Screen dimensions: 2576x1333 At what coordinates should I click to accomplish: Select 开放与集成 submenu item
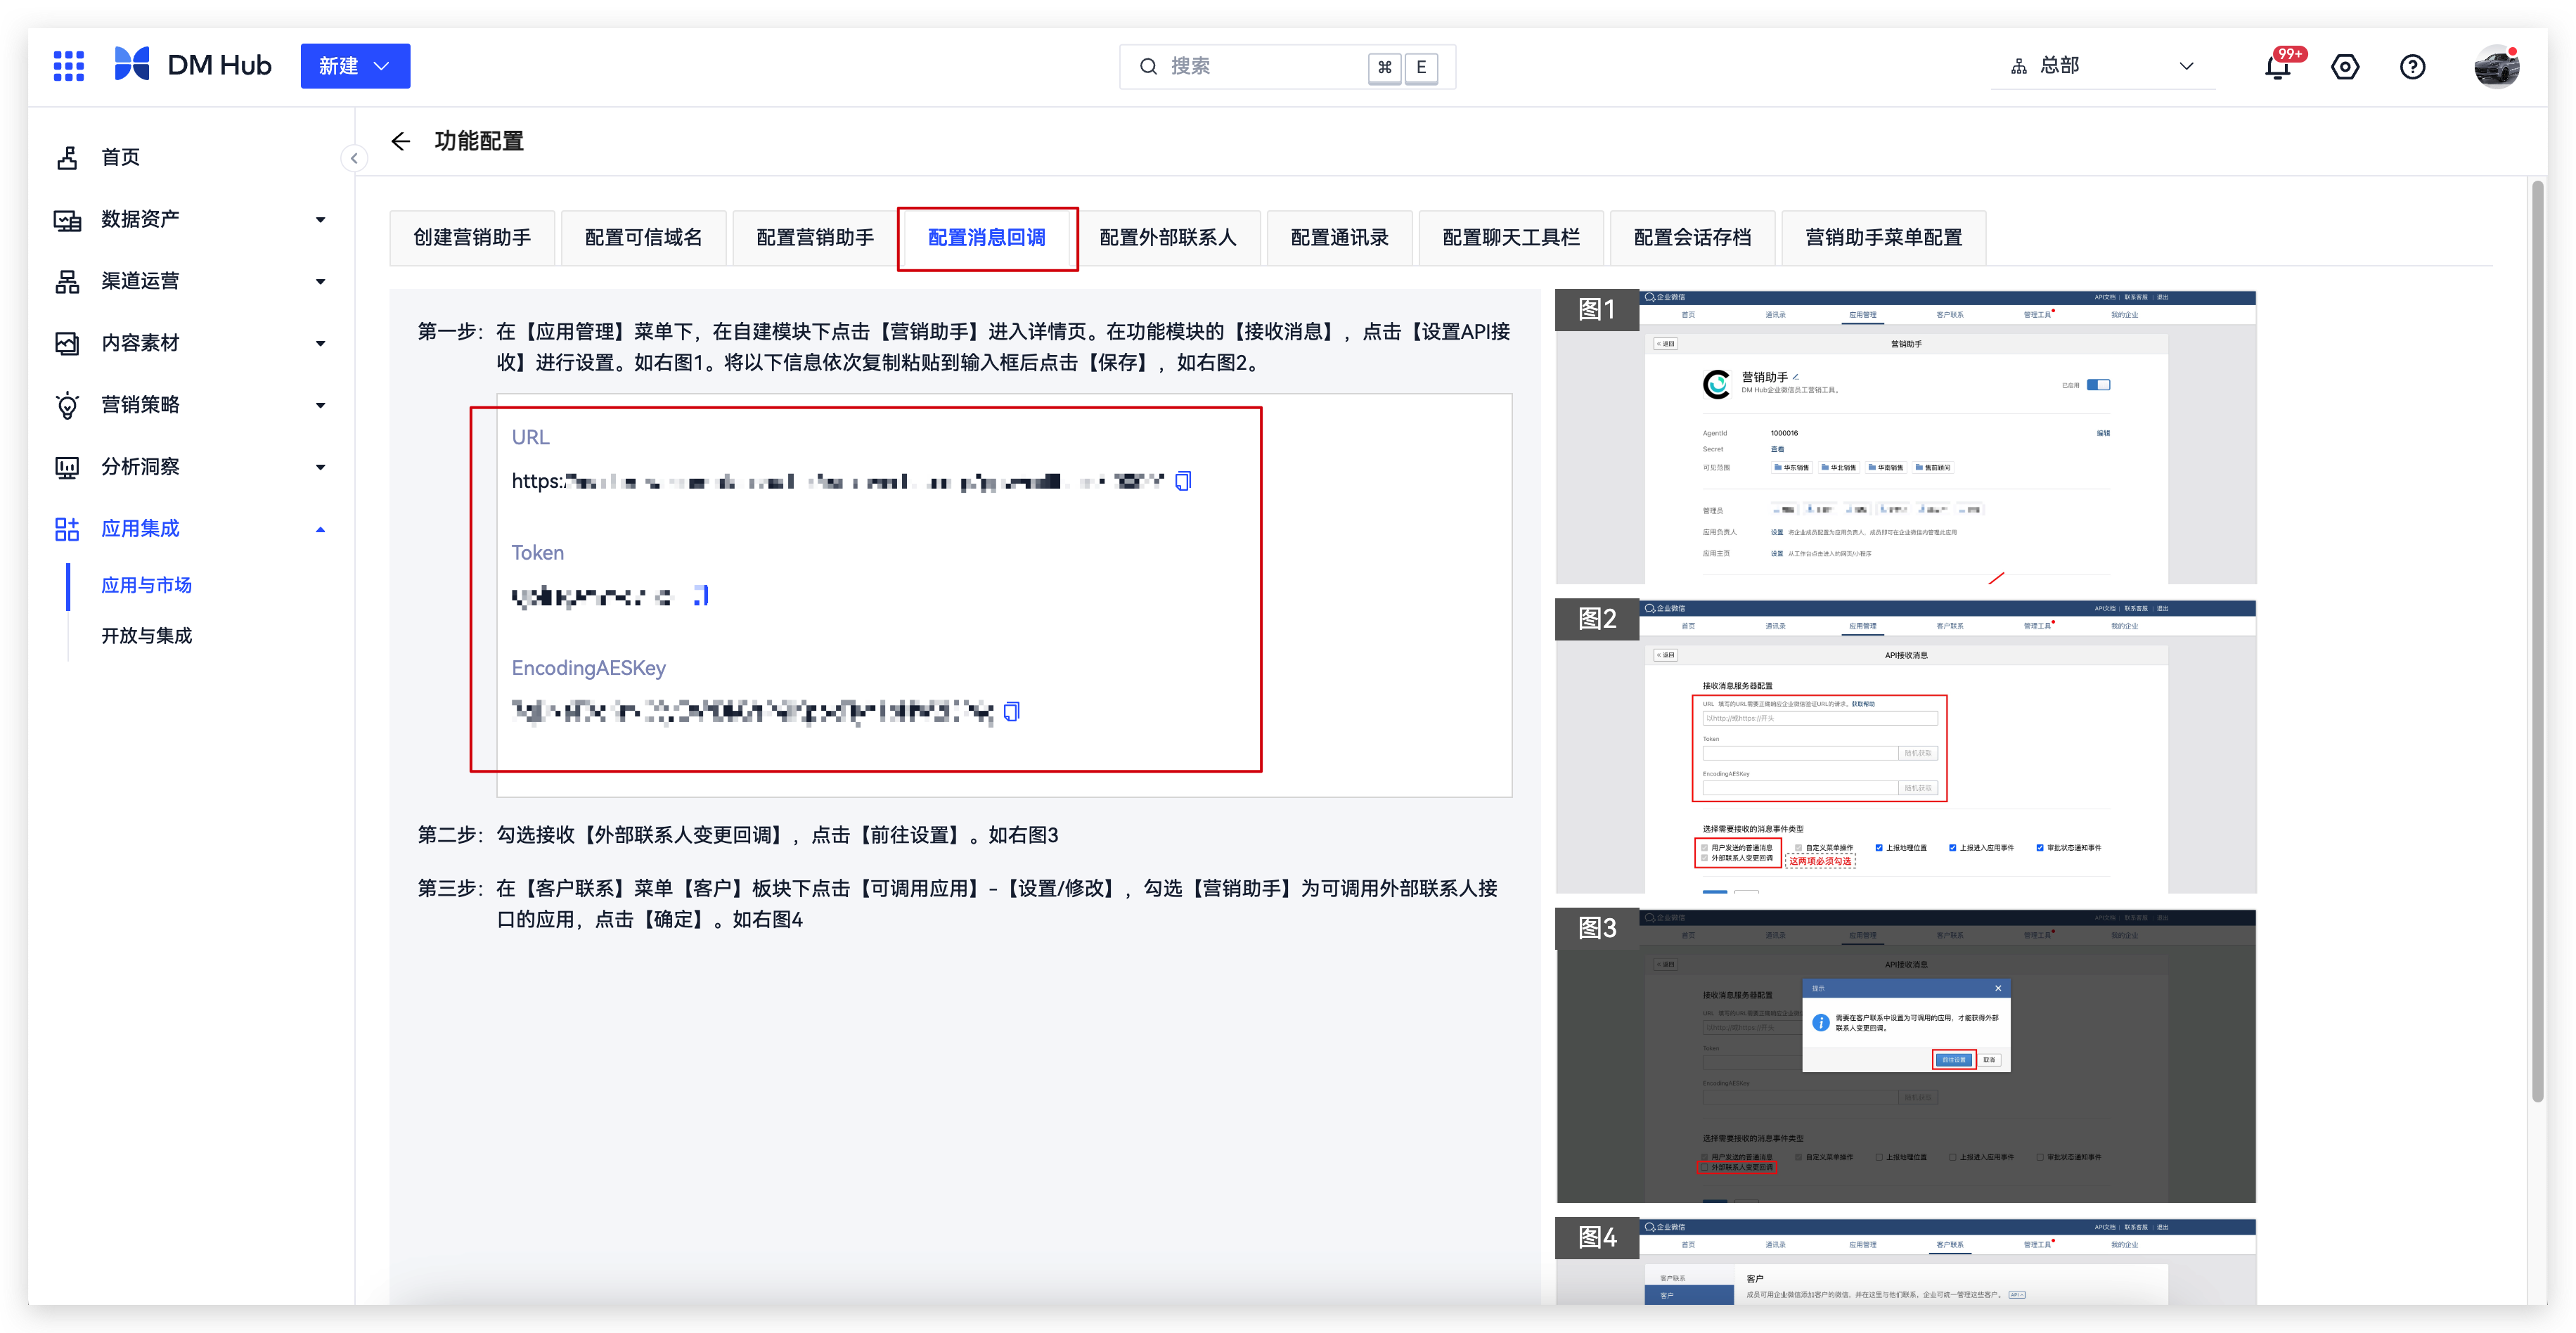click(x=146, y=635)
